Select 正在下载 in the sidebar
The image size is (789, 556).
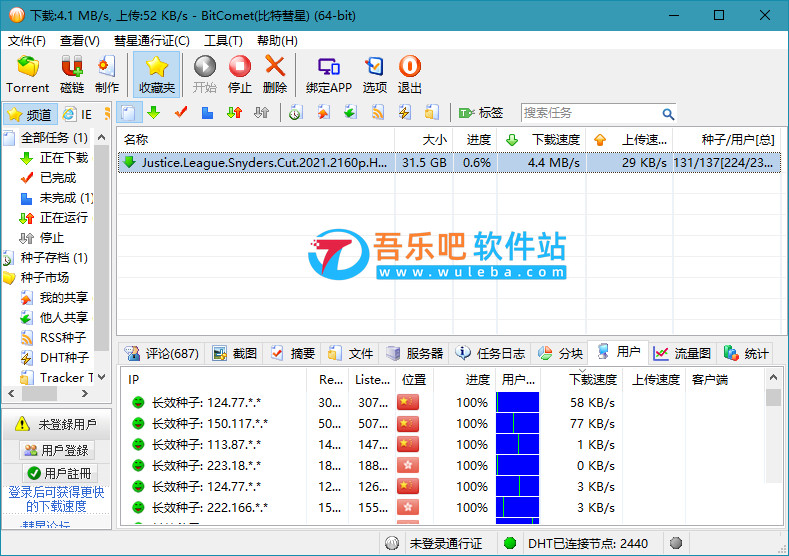(x=63, y=157)
